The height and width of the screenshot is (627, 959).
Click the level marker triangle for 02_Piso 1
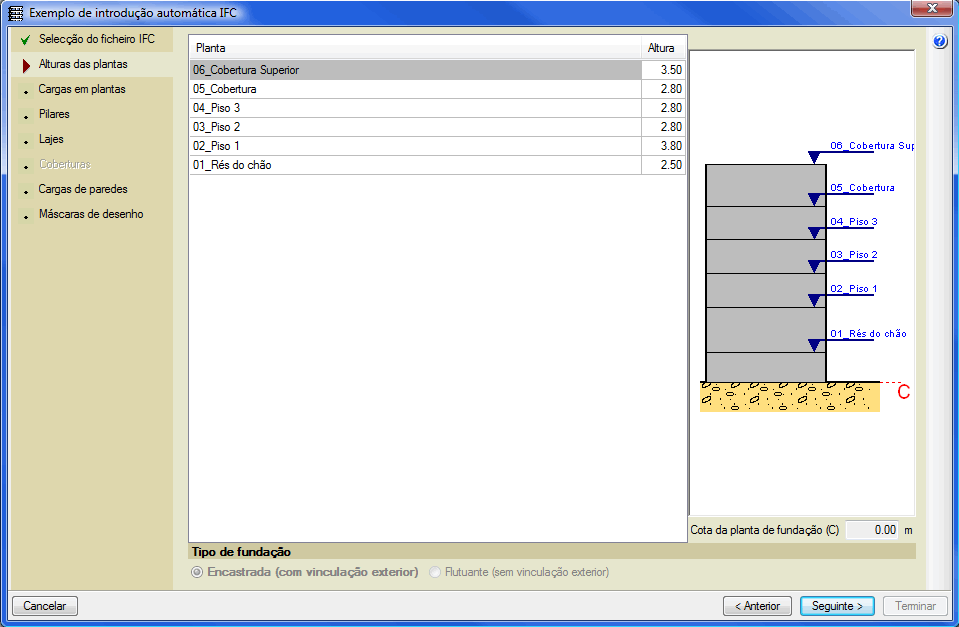pos(814,300)
